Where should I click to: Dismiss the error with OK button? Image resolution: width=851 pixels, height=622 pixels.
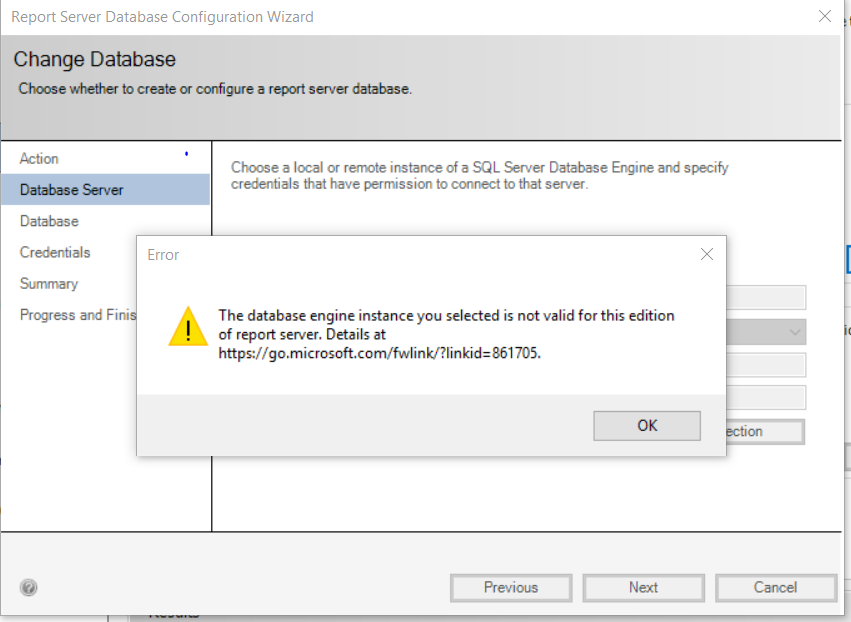647,426
